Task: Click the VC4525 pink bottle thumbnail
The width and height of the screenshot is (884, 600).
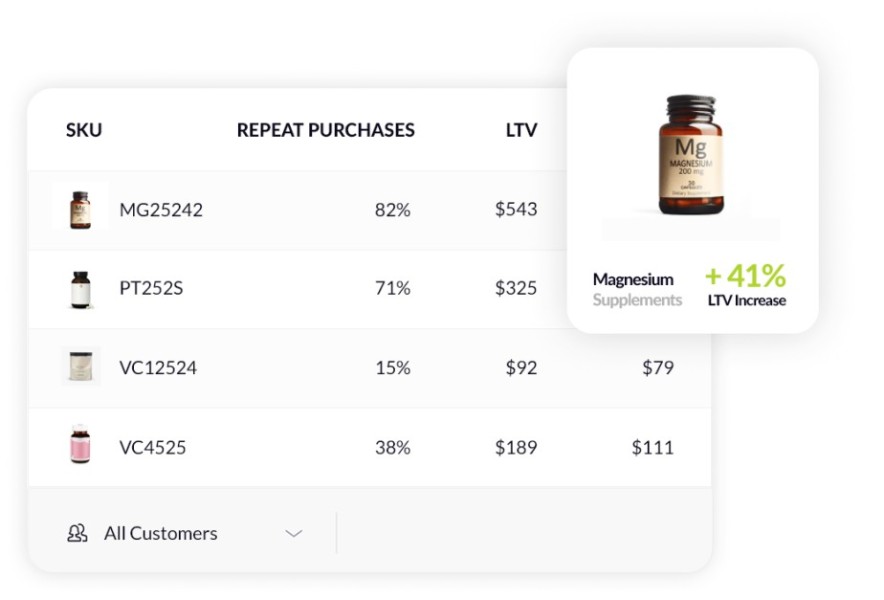Action: coord(80,444)
